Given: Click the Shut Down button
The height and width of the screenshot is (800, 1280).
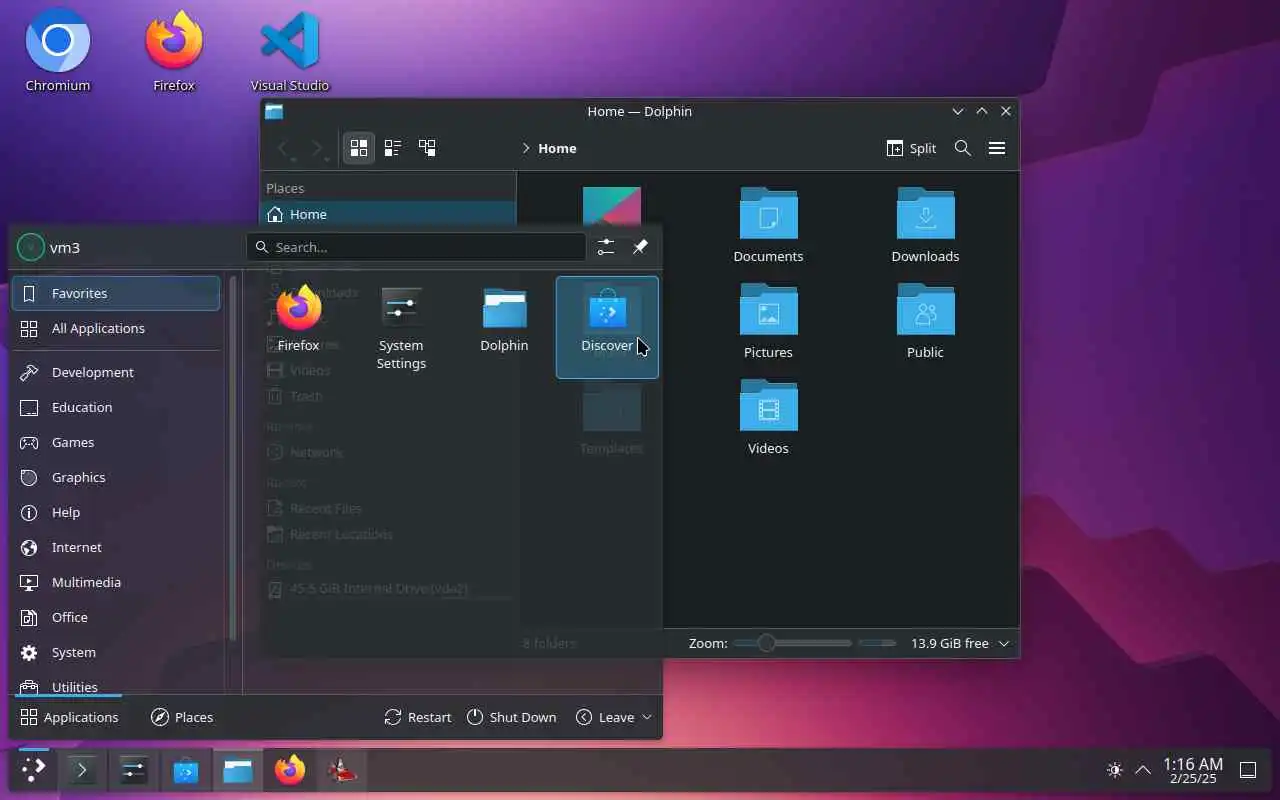Looking at the screenshot, I should click(511, 717).
